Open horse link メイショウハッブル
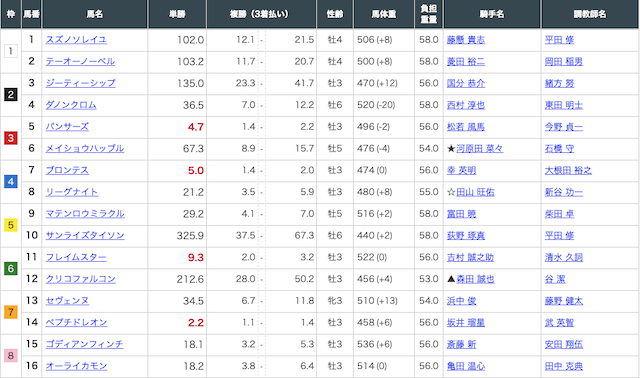The width and height of the screenshot is (640, 378). [84, 148]
